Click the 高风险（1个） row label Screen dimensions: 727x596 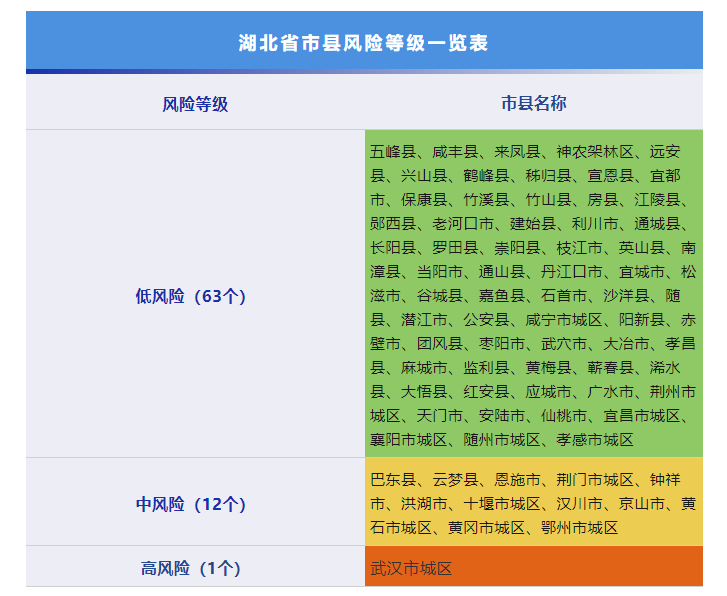tap(190, 569)
